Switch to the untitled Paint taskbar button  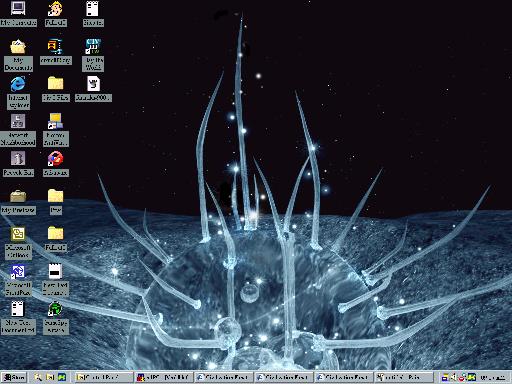403,377
